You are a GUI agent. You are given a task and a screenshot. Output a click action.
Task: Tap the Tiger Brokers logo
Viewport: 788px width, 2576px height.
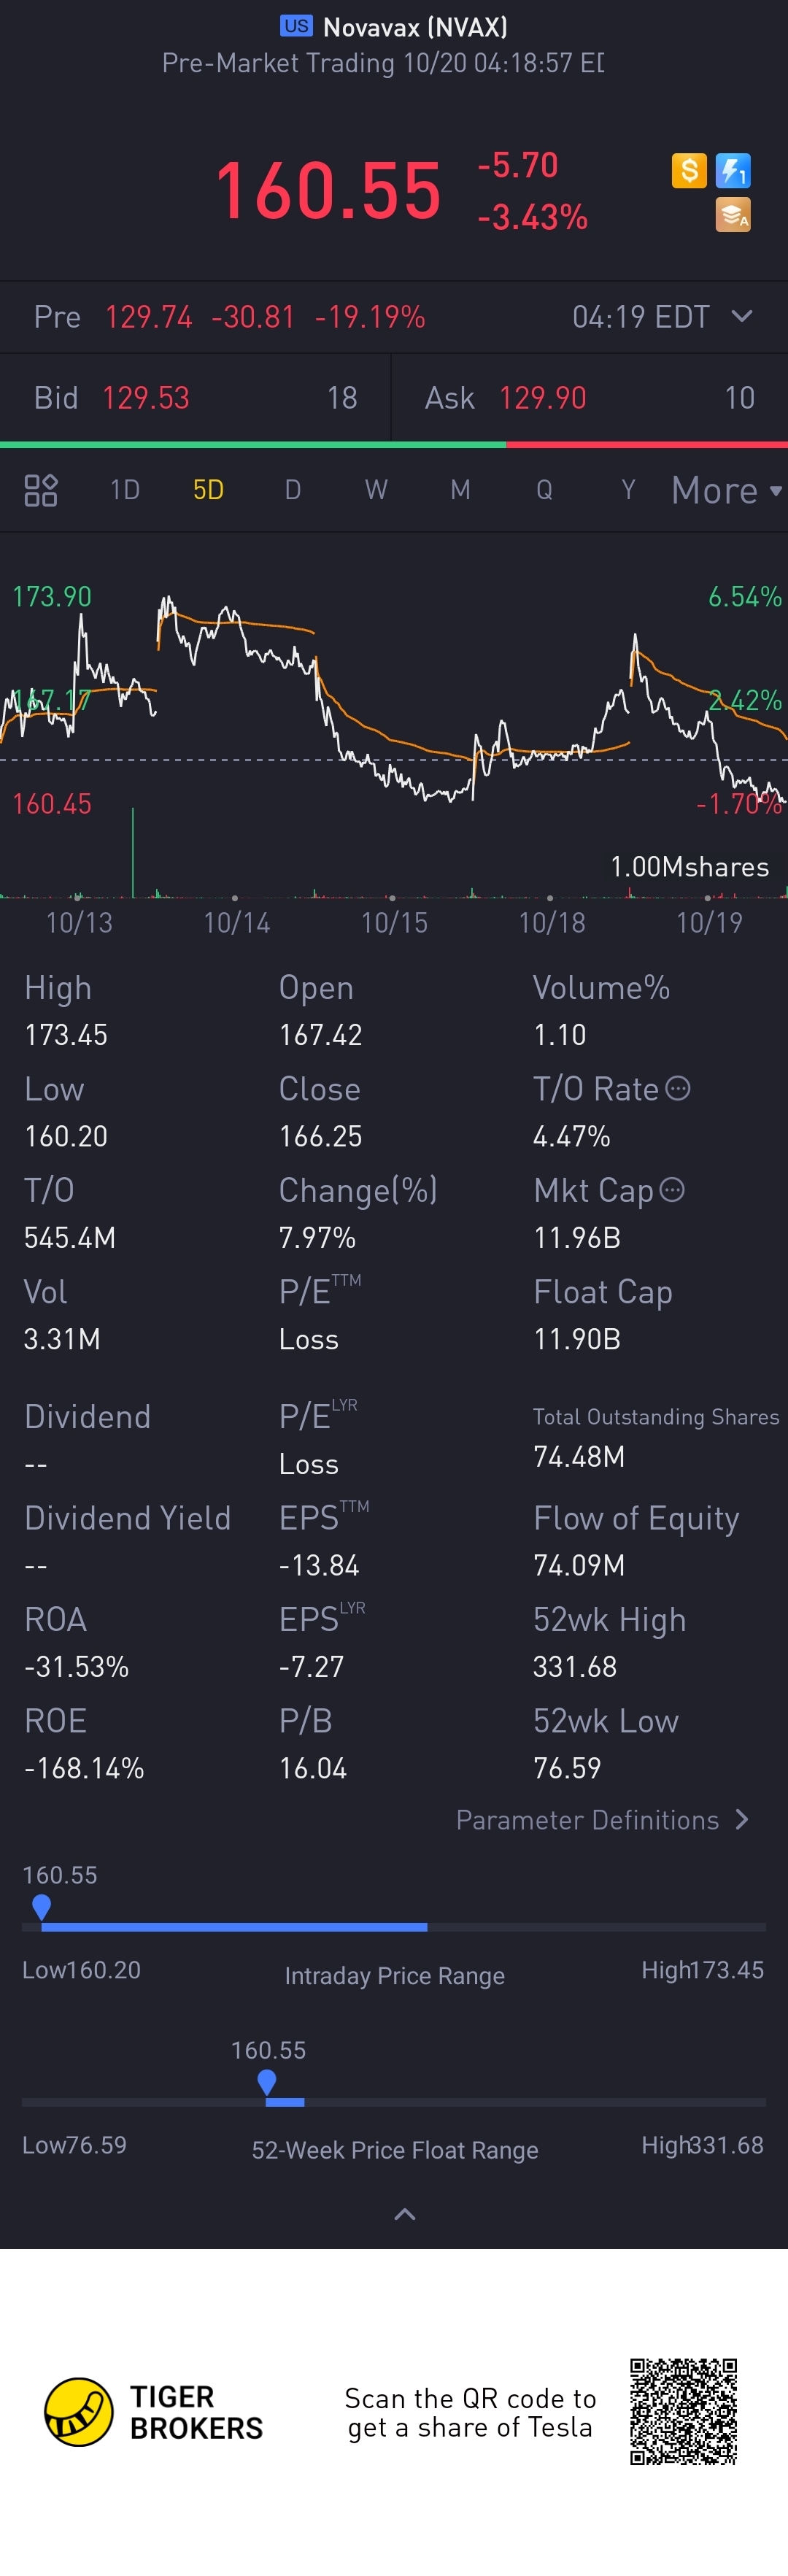point(154,2412)
